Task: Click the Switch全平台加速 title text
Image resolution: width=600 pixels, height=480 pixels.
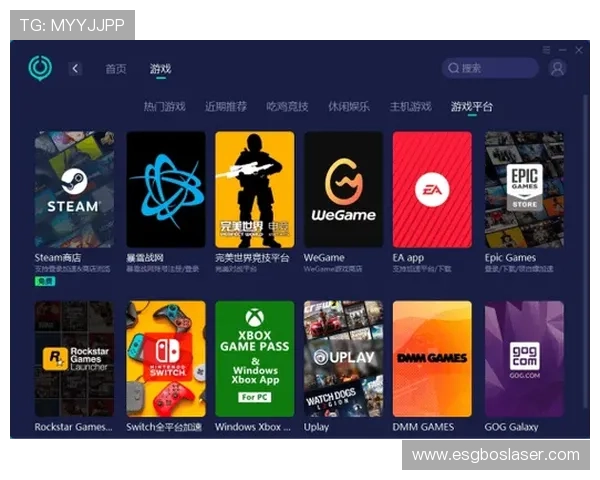Action: point(164,427)
